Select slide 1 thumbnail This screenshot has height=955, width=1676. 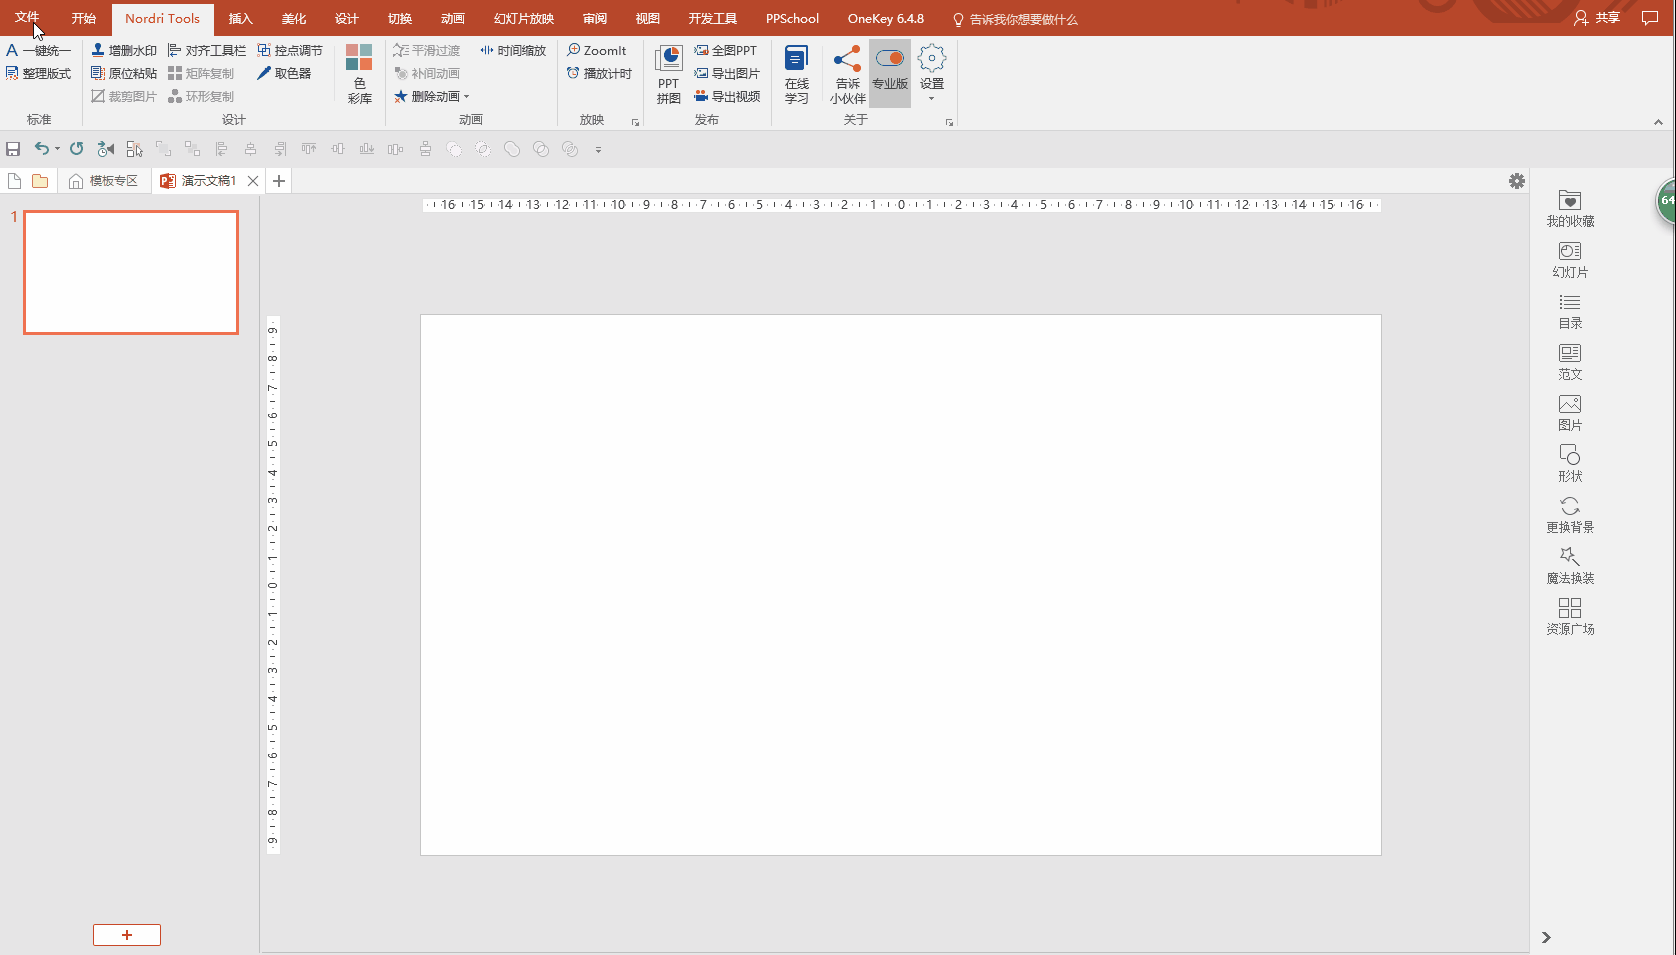click(x=131, y=272)
